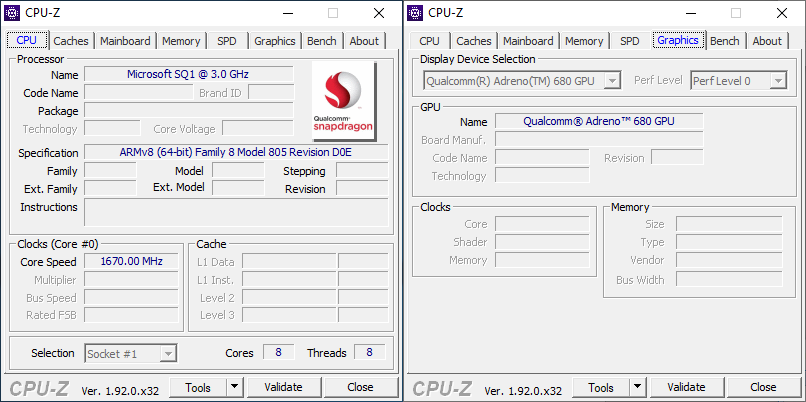Click the processor name field Microsoft SQ1 @ 3.0 GHz
806x402 pixels.
tap(189, 74)
